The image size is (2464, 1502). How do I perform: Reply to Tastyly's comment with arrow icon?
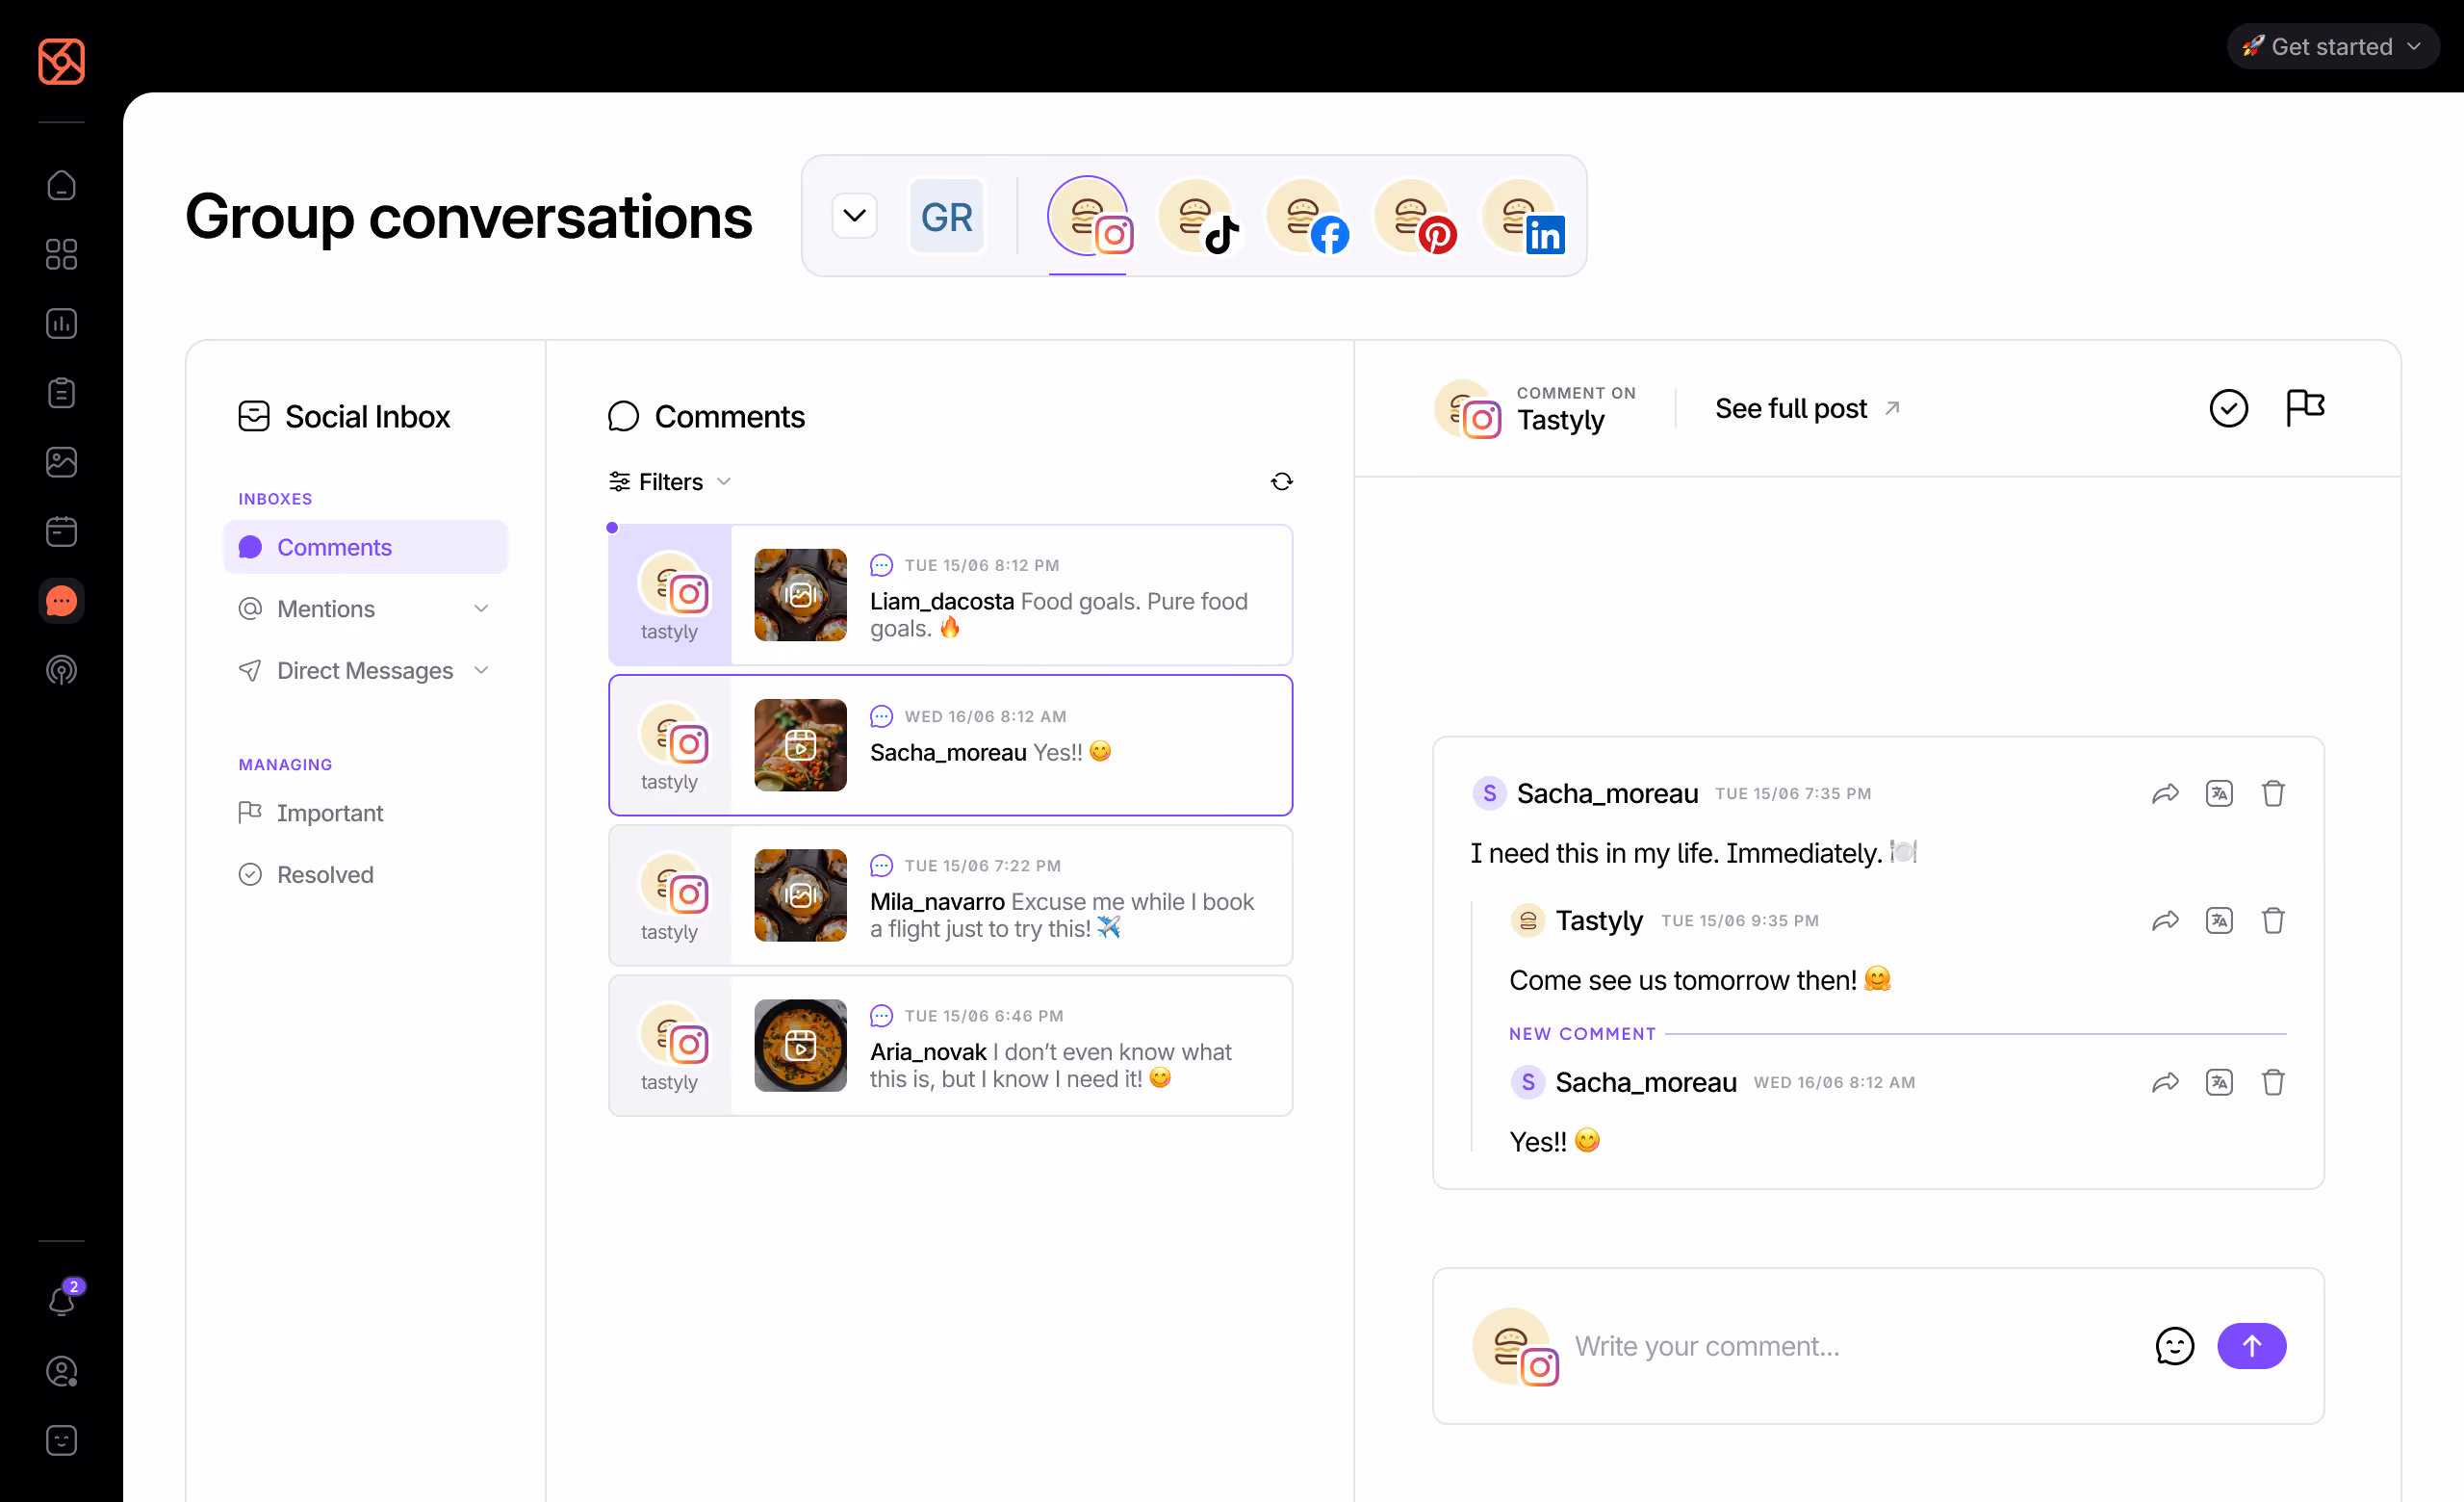click(2165, 920)
